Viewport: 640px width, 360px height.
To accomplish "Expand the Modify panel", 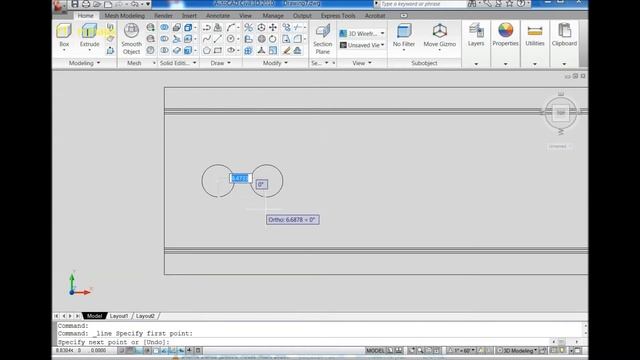I will pos(276,63).
